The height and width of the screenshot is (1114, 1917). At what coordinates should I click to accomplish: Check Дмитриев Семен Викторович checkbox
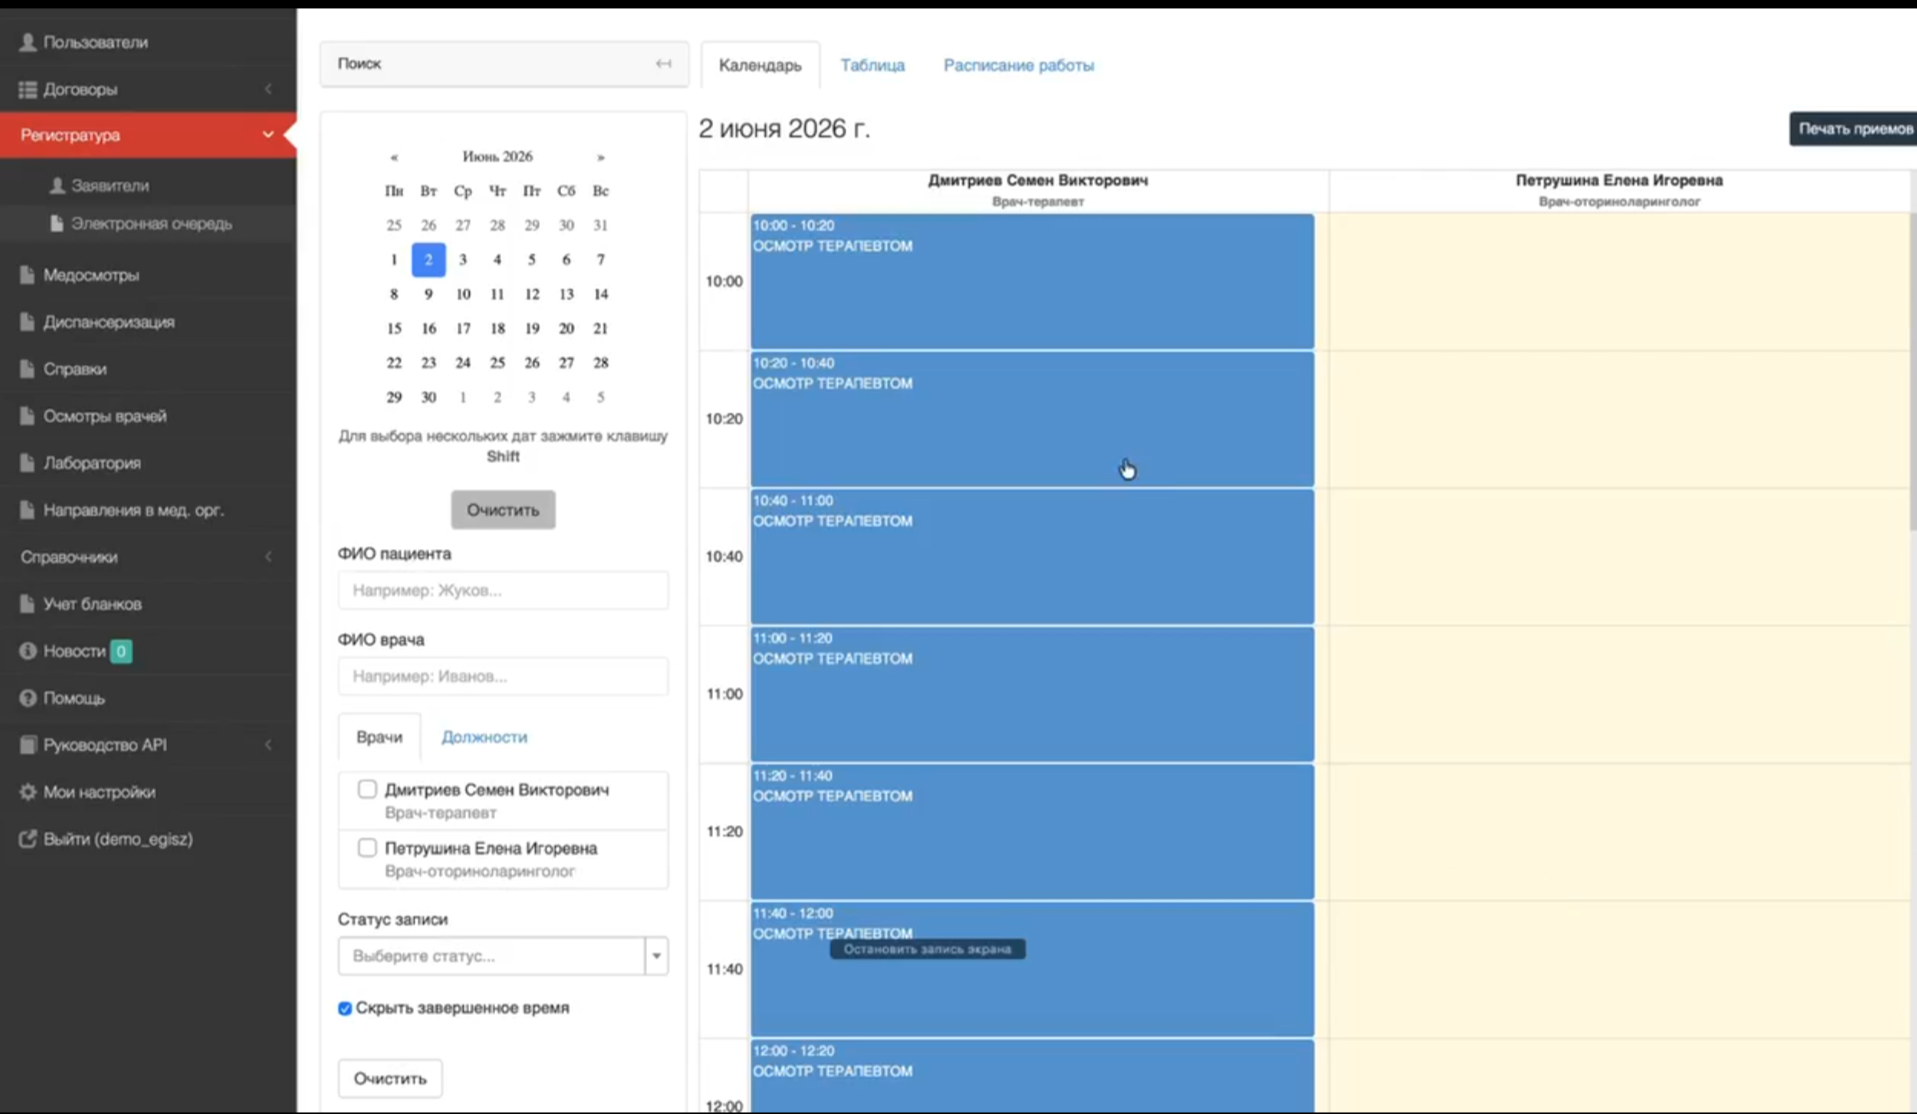click(367, 789)
